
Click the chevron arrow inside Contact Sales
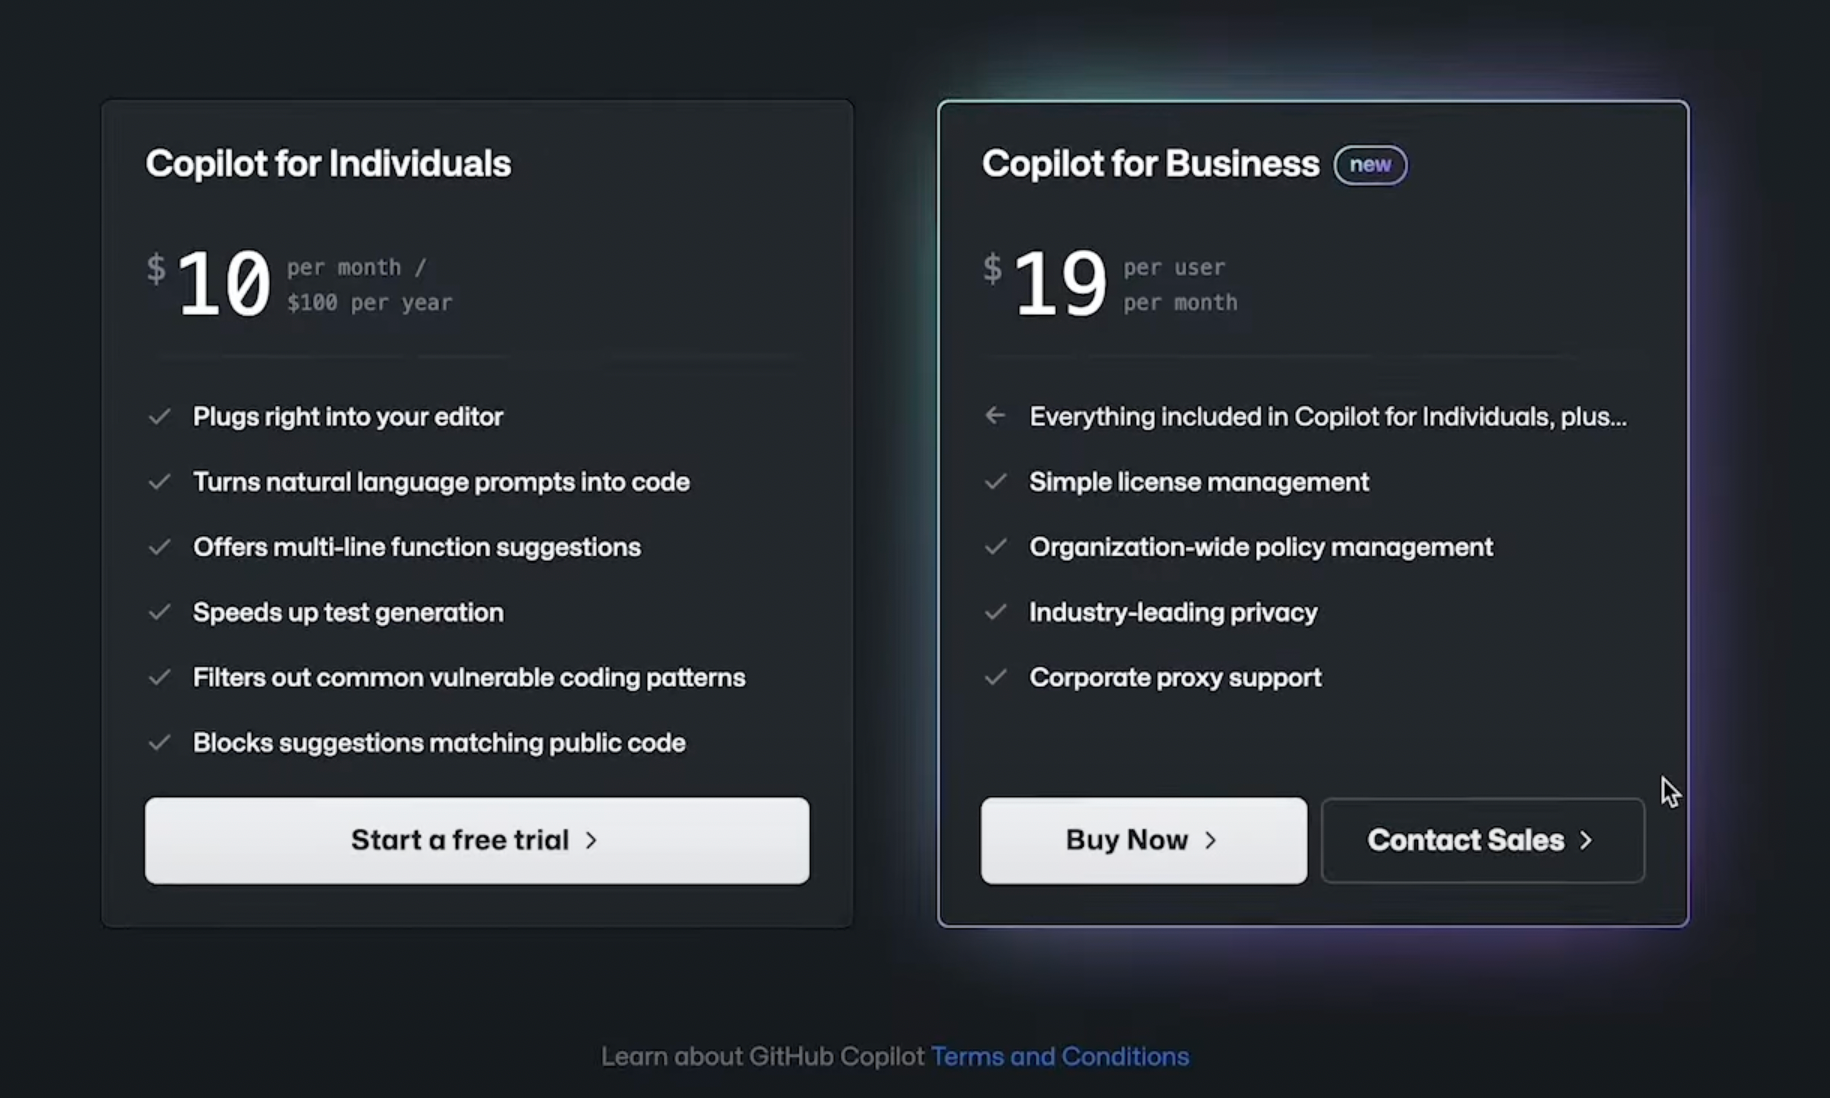tap(1586, 840)
